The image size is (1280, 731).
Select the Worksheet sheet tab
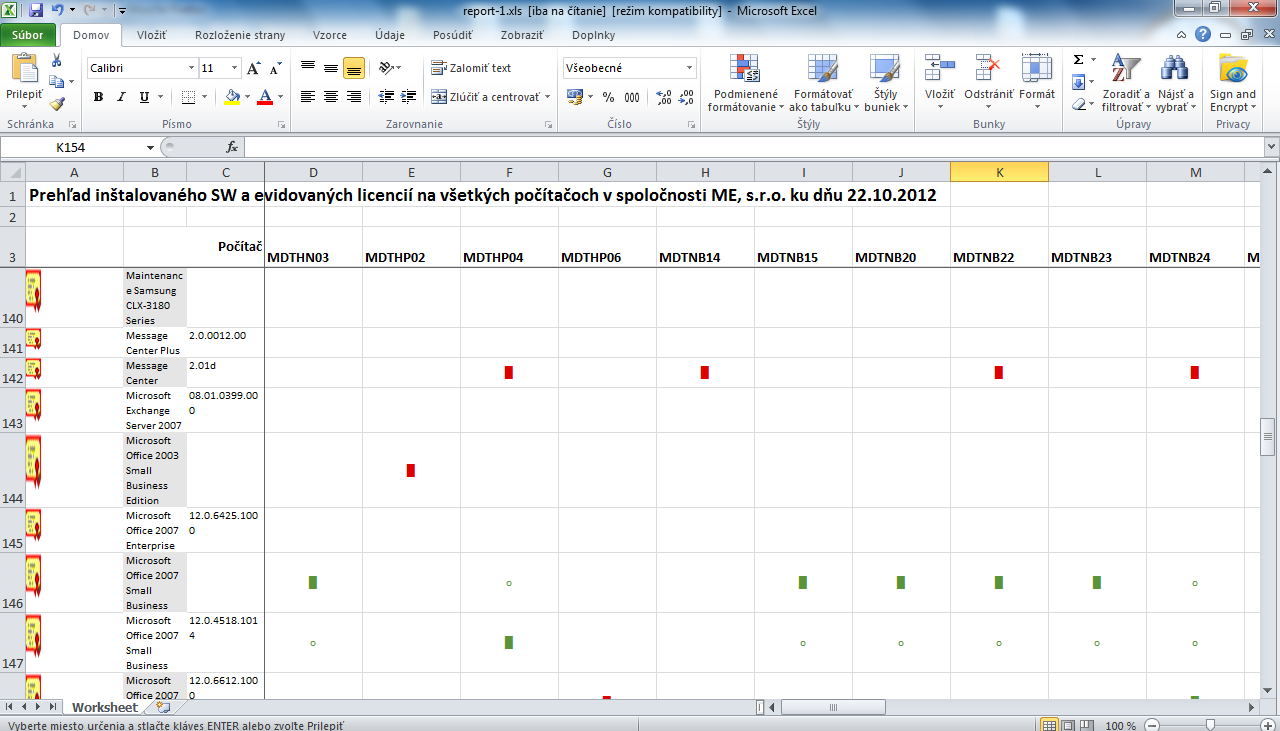[104, 707]
